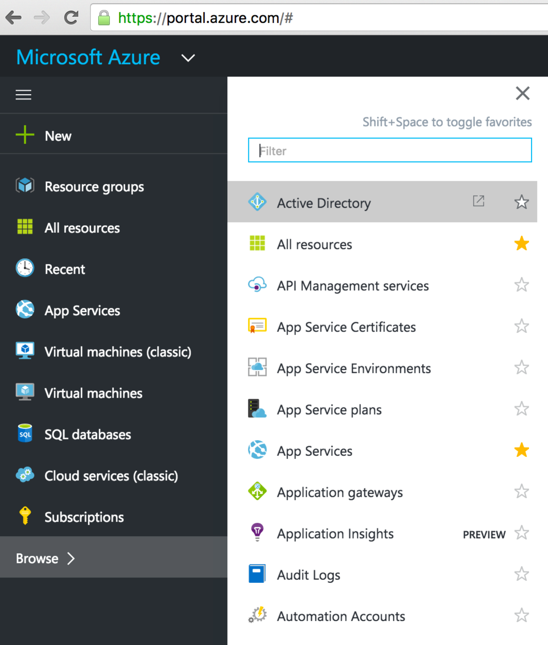
Task: Click the Application Insights lightbulb icon
Action: 258,532
